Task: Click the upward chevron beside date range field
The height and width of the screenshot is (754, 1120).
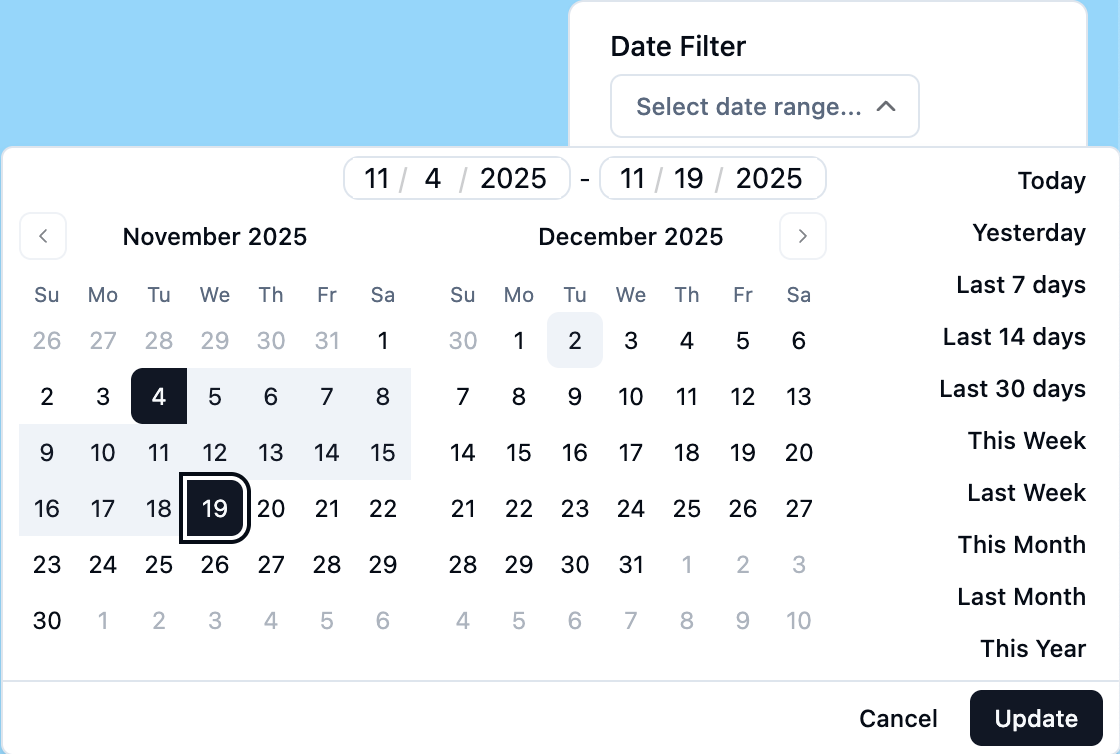Action: [885, 105]
